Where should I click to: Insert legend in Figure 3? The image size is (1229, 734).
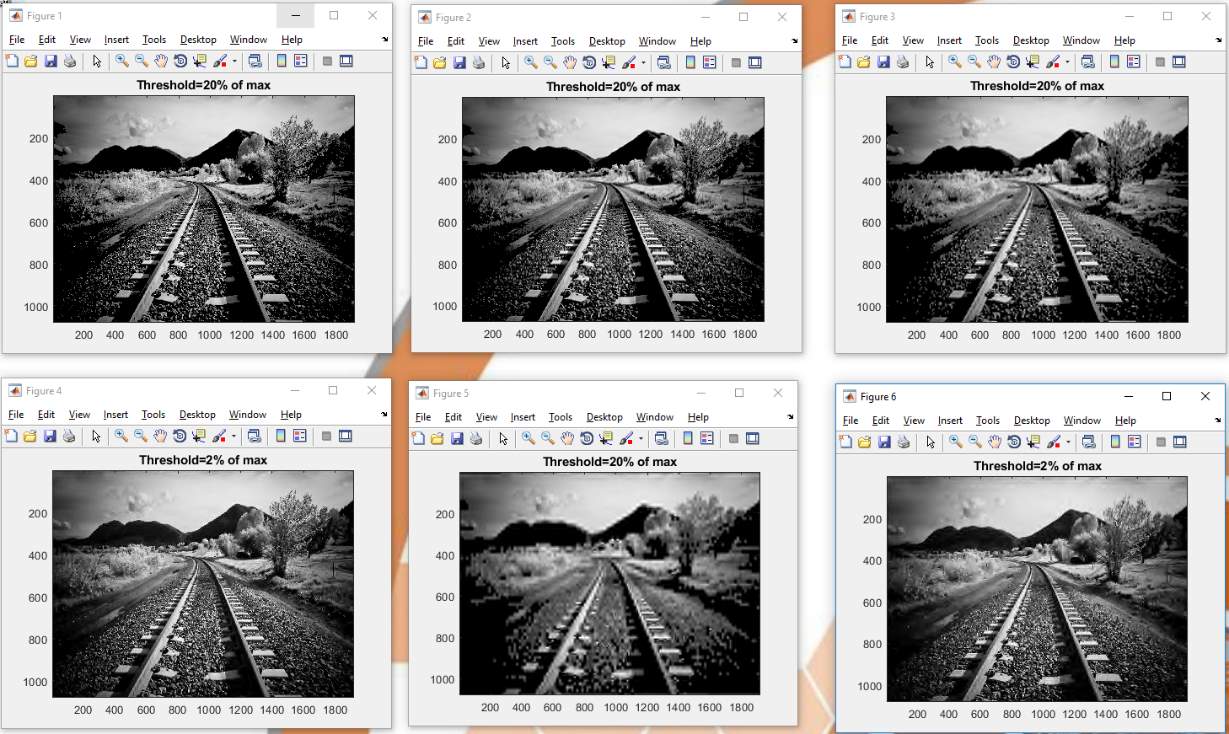click(1134, 61)
